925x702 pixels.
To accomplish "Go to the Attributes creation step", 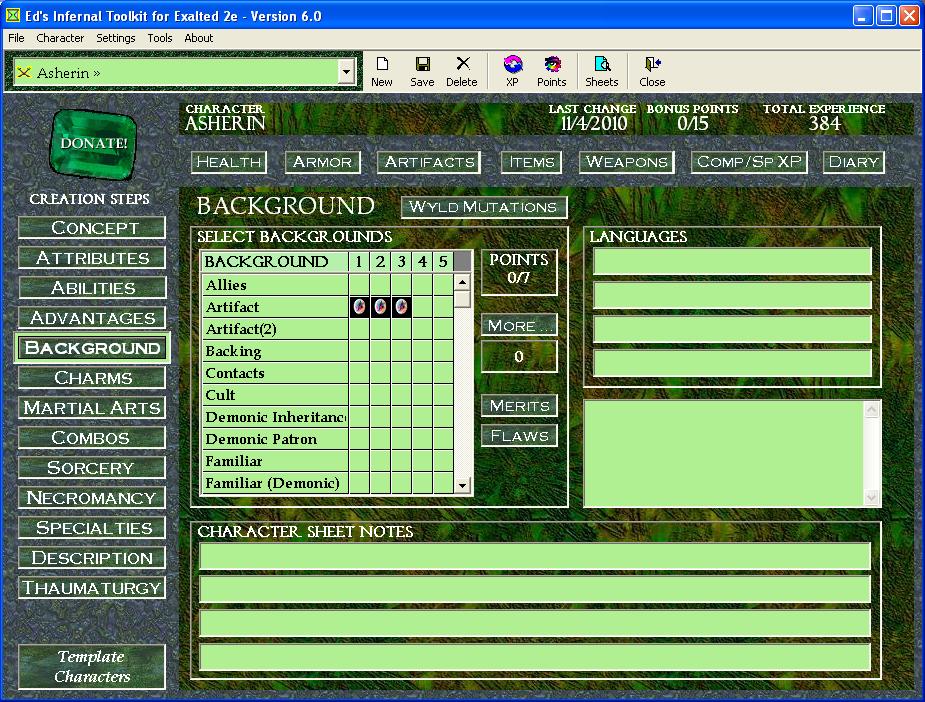I will 92,258.
